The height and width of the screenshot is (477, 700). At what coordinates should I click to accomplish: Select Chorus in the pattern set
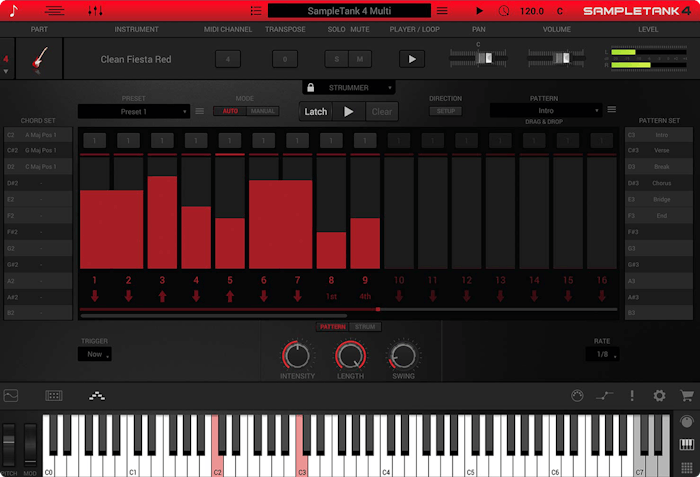[x=659, y=183]
